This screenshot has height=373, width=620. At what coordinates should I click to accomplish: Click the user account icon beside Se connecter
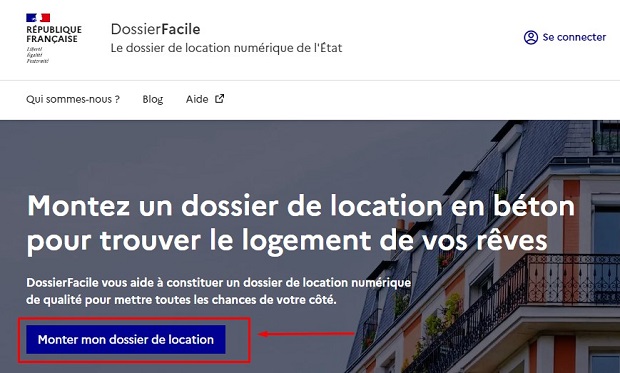[x=531, y=38]
